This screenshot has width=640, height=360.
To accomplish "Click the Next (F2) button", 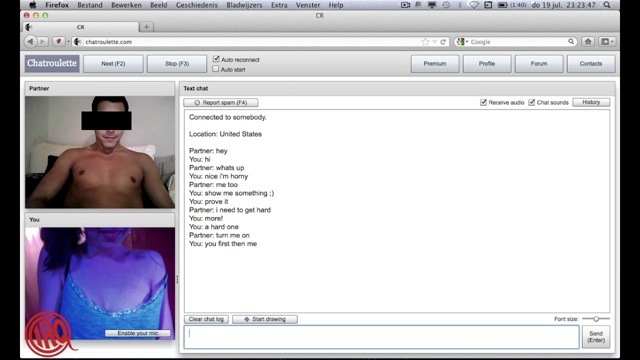I will (113, 64).
